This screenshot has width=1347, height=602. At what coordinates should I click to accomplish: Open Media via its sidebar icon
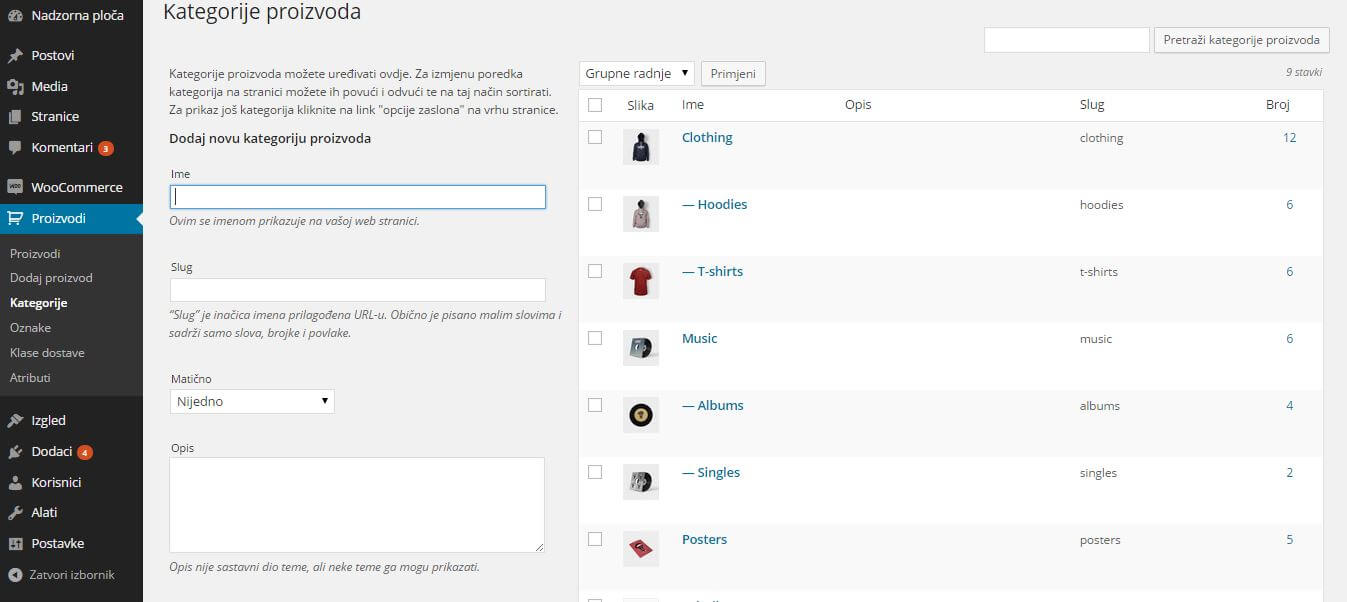15,87
